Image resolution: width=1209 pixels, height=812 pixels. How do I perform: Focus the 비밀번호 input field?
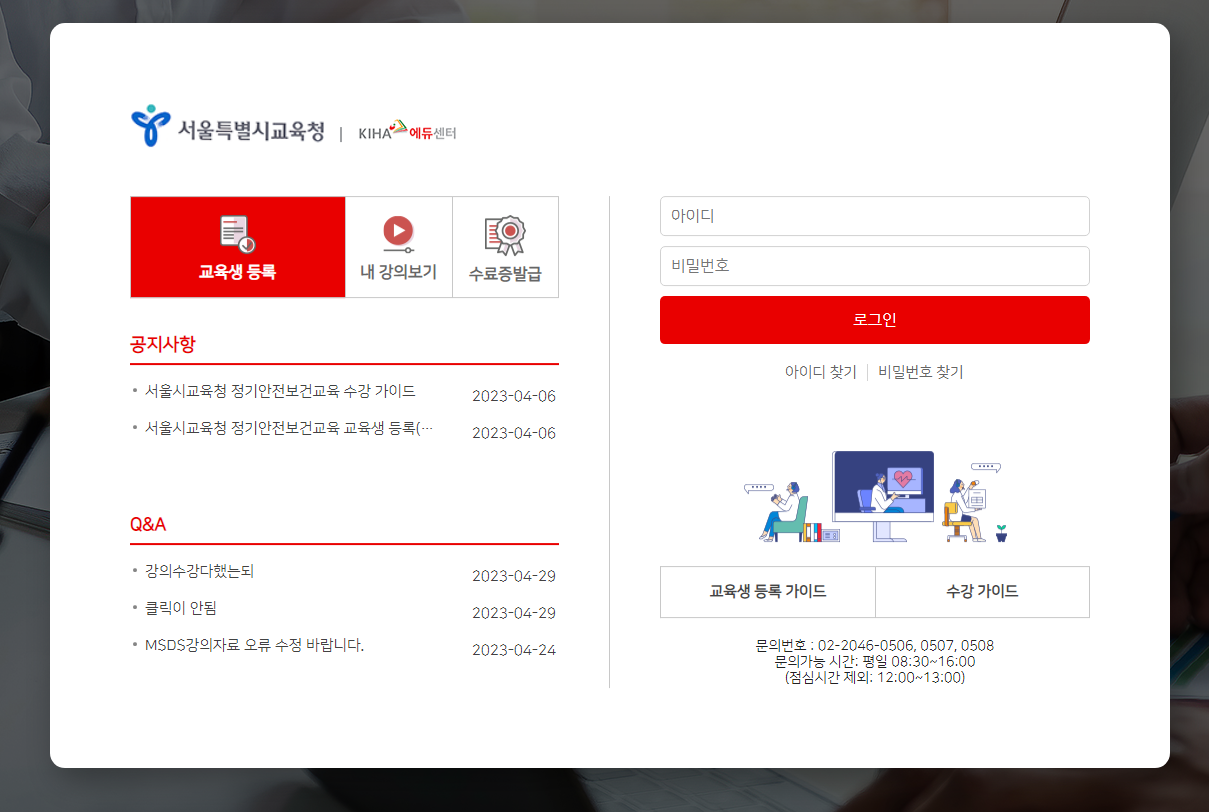click(874, 266)
